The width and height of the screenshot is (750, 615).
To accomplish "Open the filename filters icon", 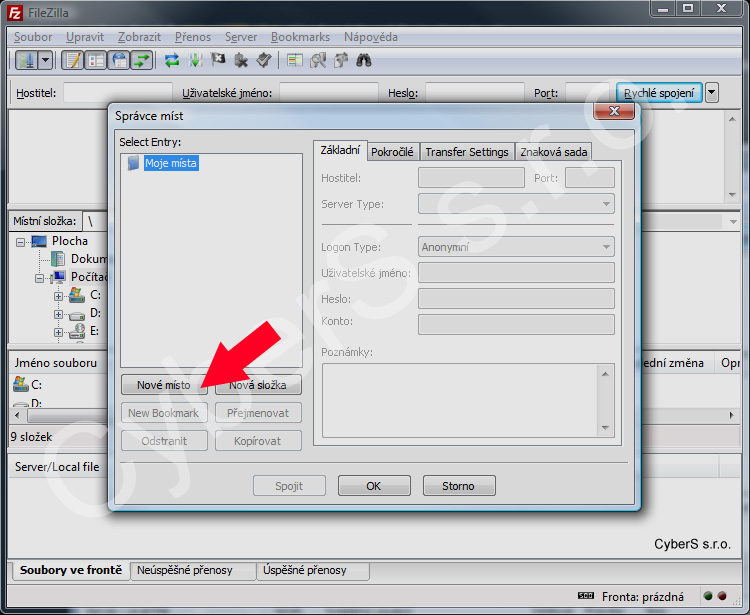I will 295,60.
